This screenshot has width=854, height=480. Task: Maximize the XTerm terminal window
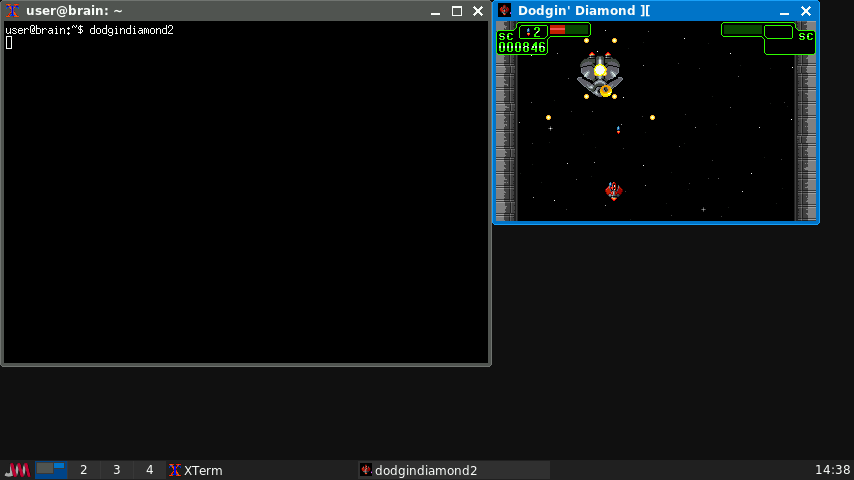(x=457, y=11)
